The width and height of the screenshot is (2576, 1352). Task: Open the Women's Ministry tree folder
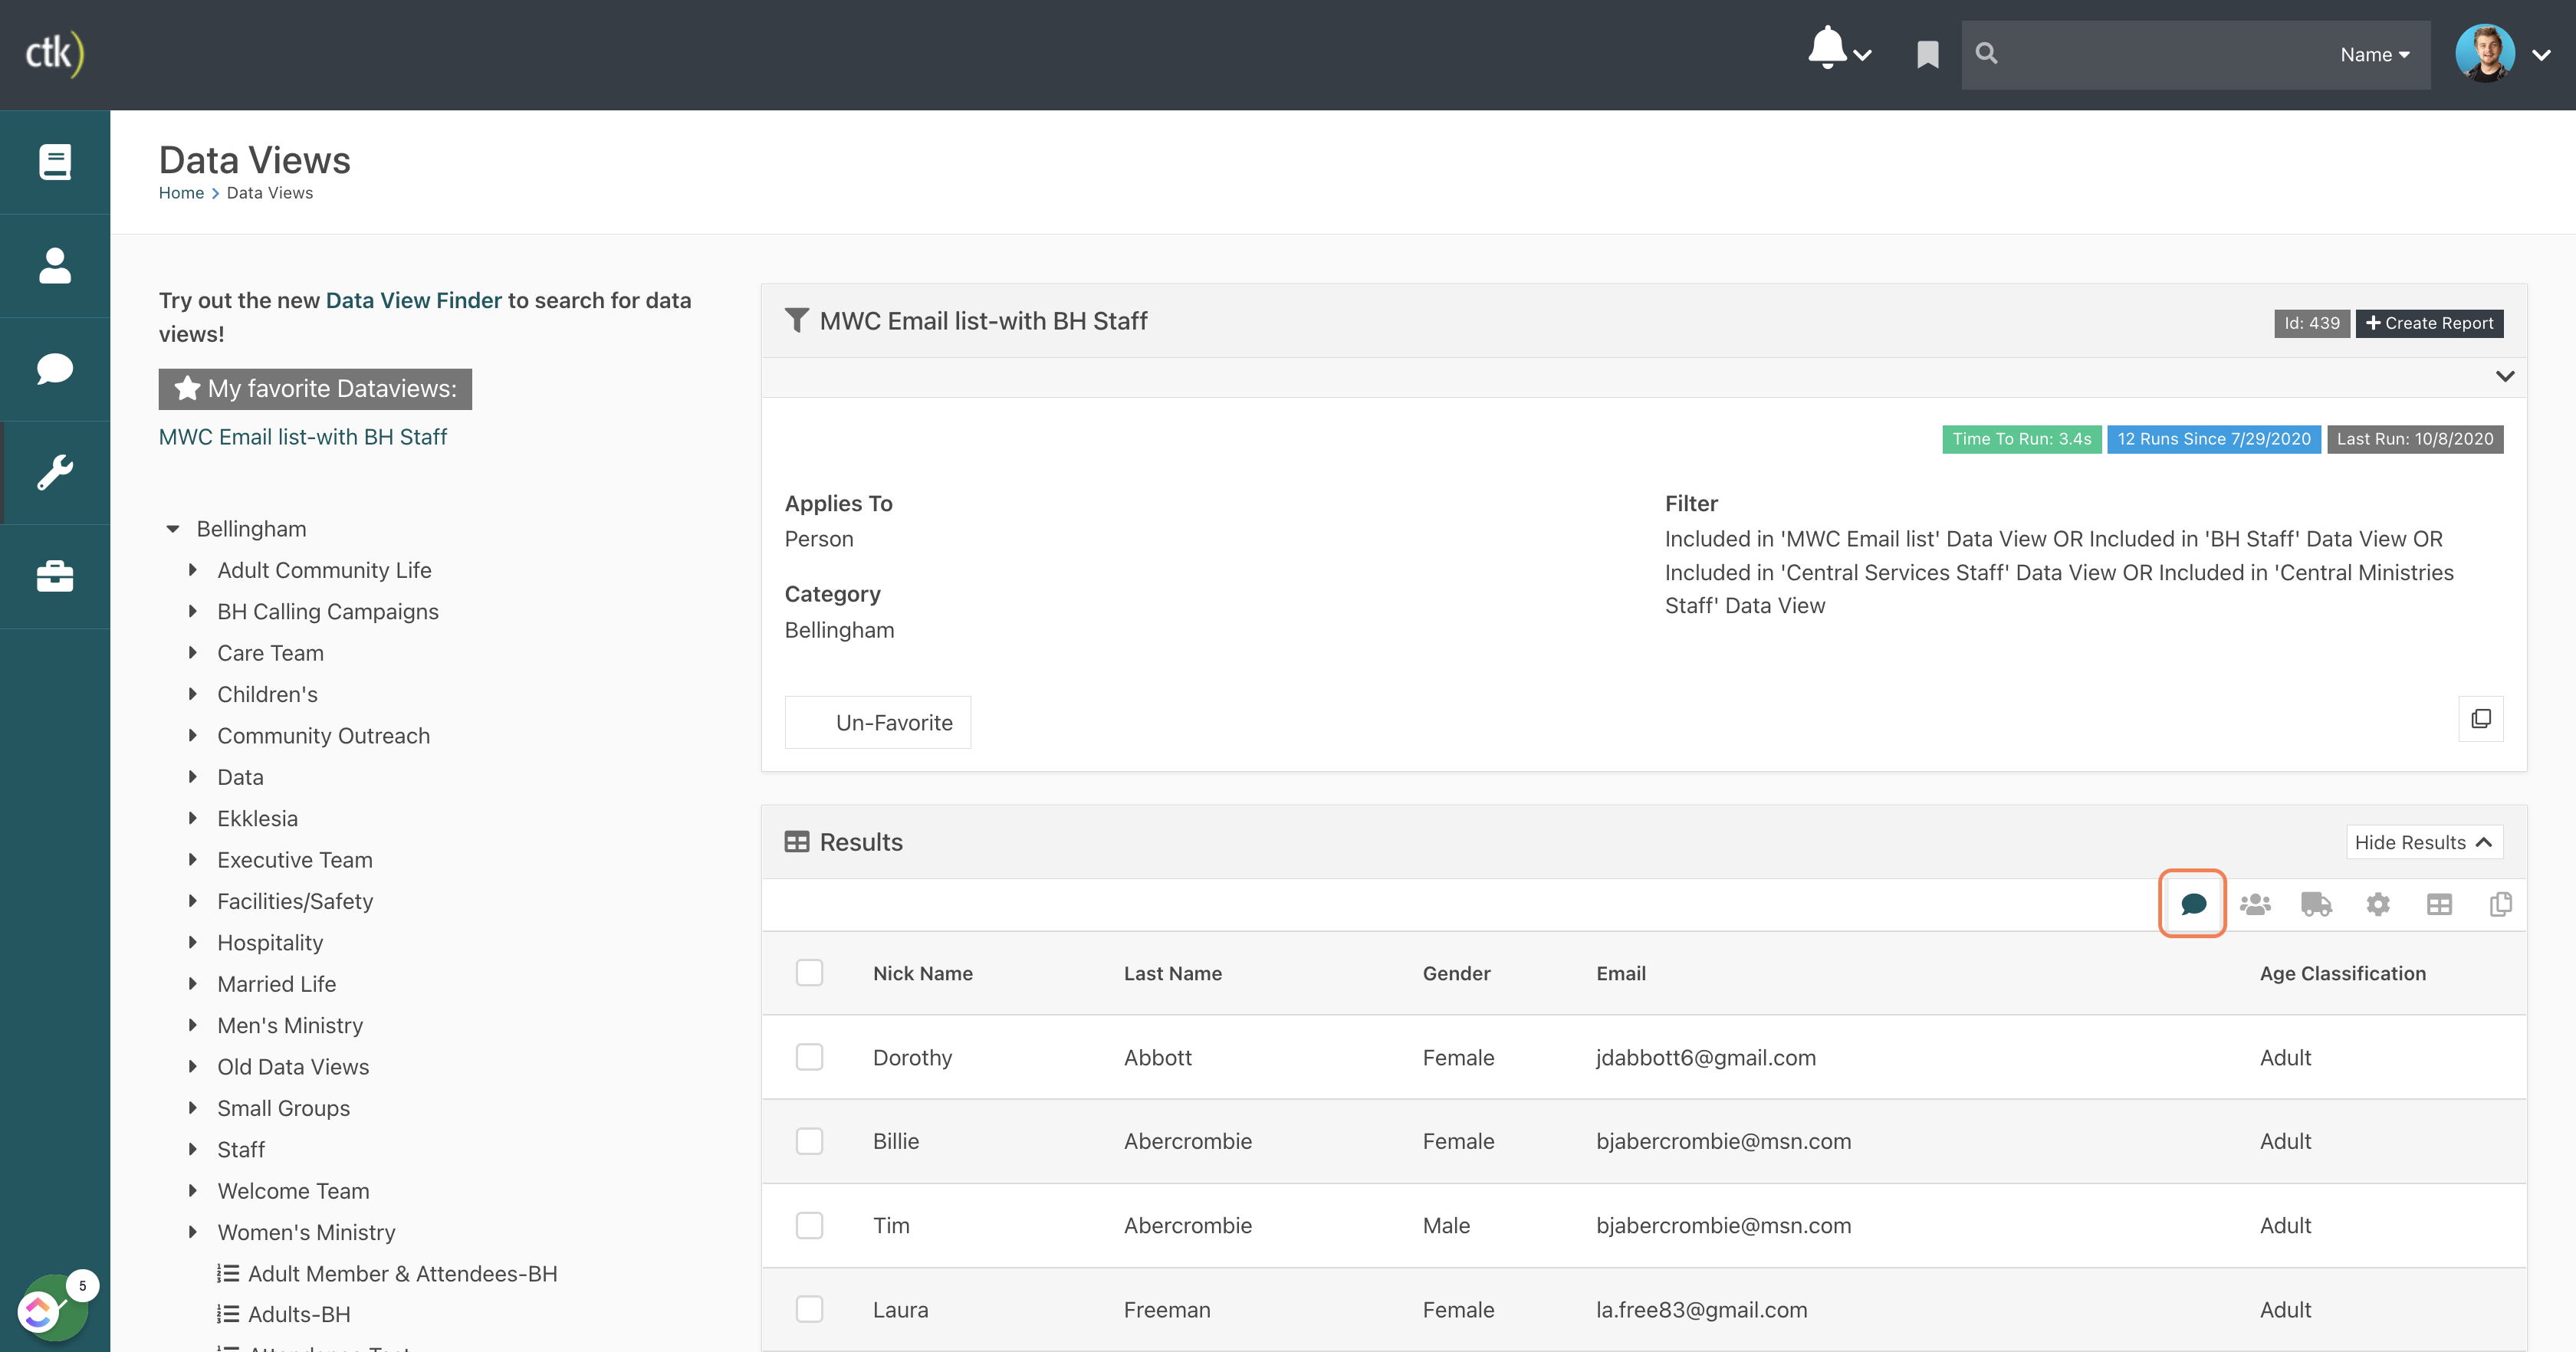pos(306,1232)
